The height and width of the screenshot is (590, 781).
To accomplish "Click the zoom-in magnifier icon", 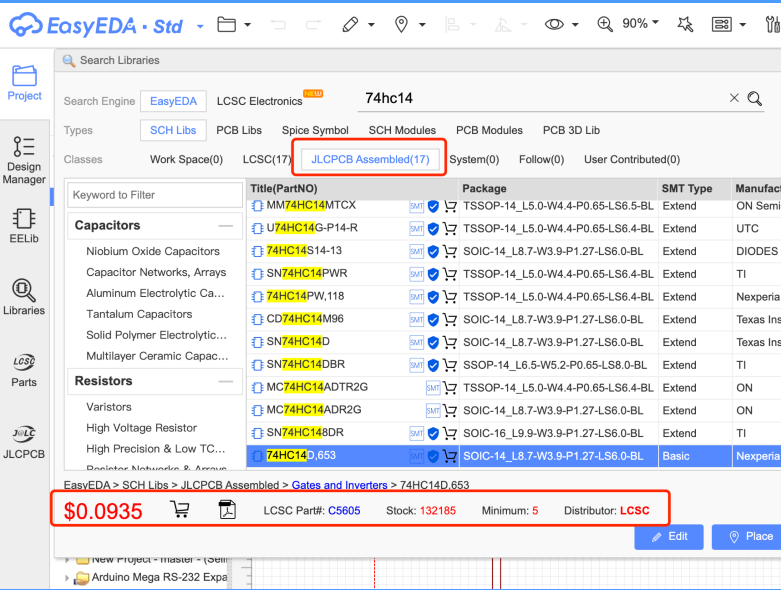I will pyautogui.click(x=605, y=24).
